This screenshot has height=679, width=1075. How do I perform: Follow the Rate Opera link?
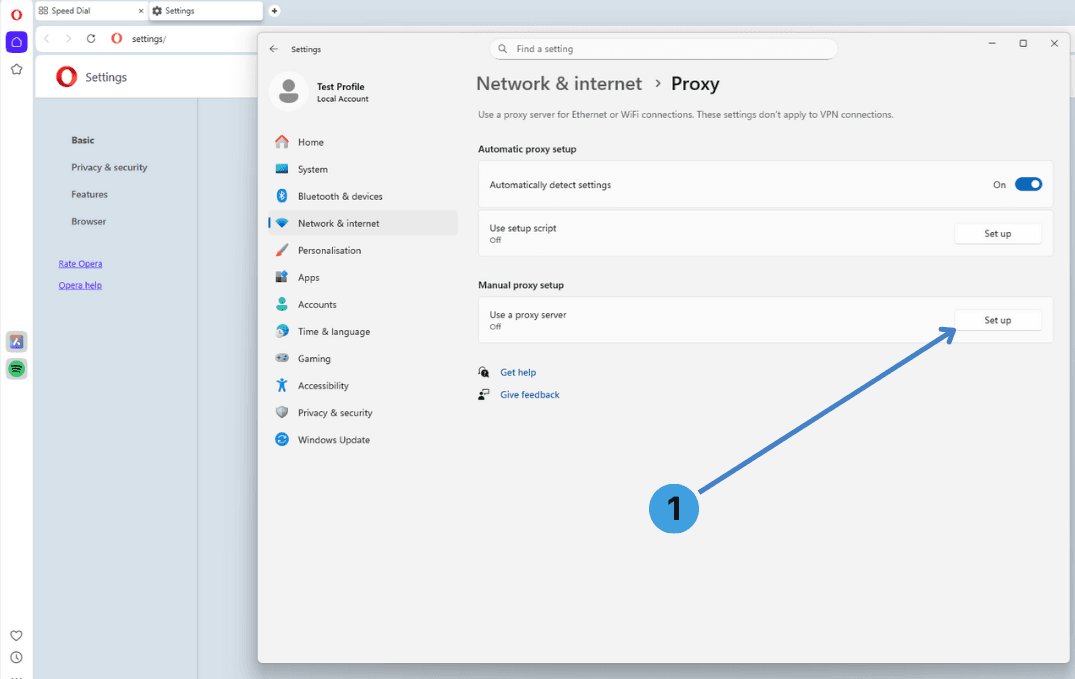click(80, 263)
